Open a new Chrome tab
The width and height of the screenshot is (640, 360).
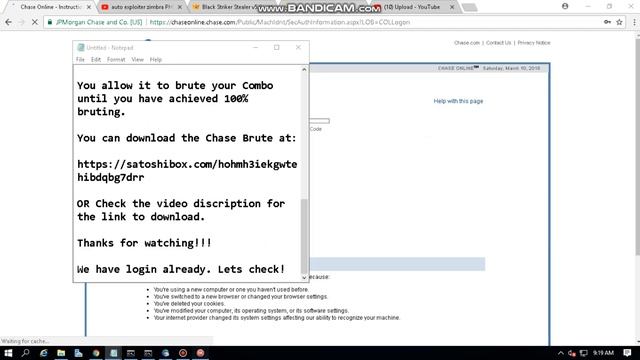click(469, 7)
